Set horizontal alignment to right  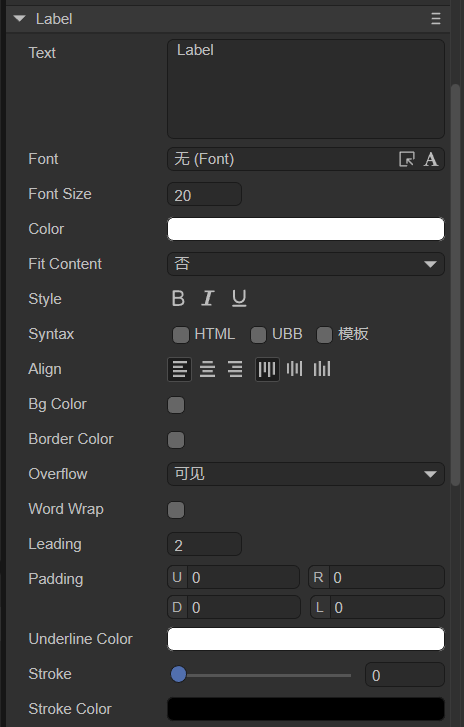[235, 370]
